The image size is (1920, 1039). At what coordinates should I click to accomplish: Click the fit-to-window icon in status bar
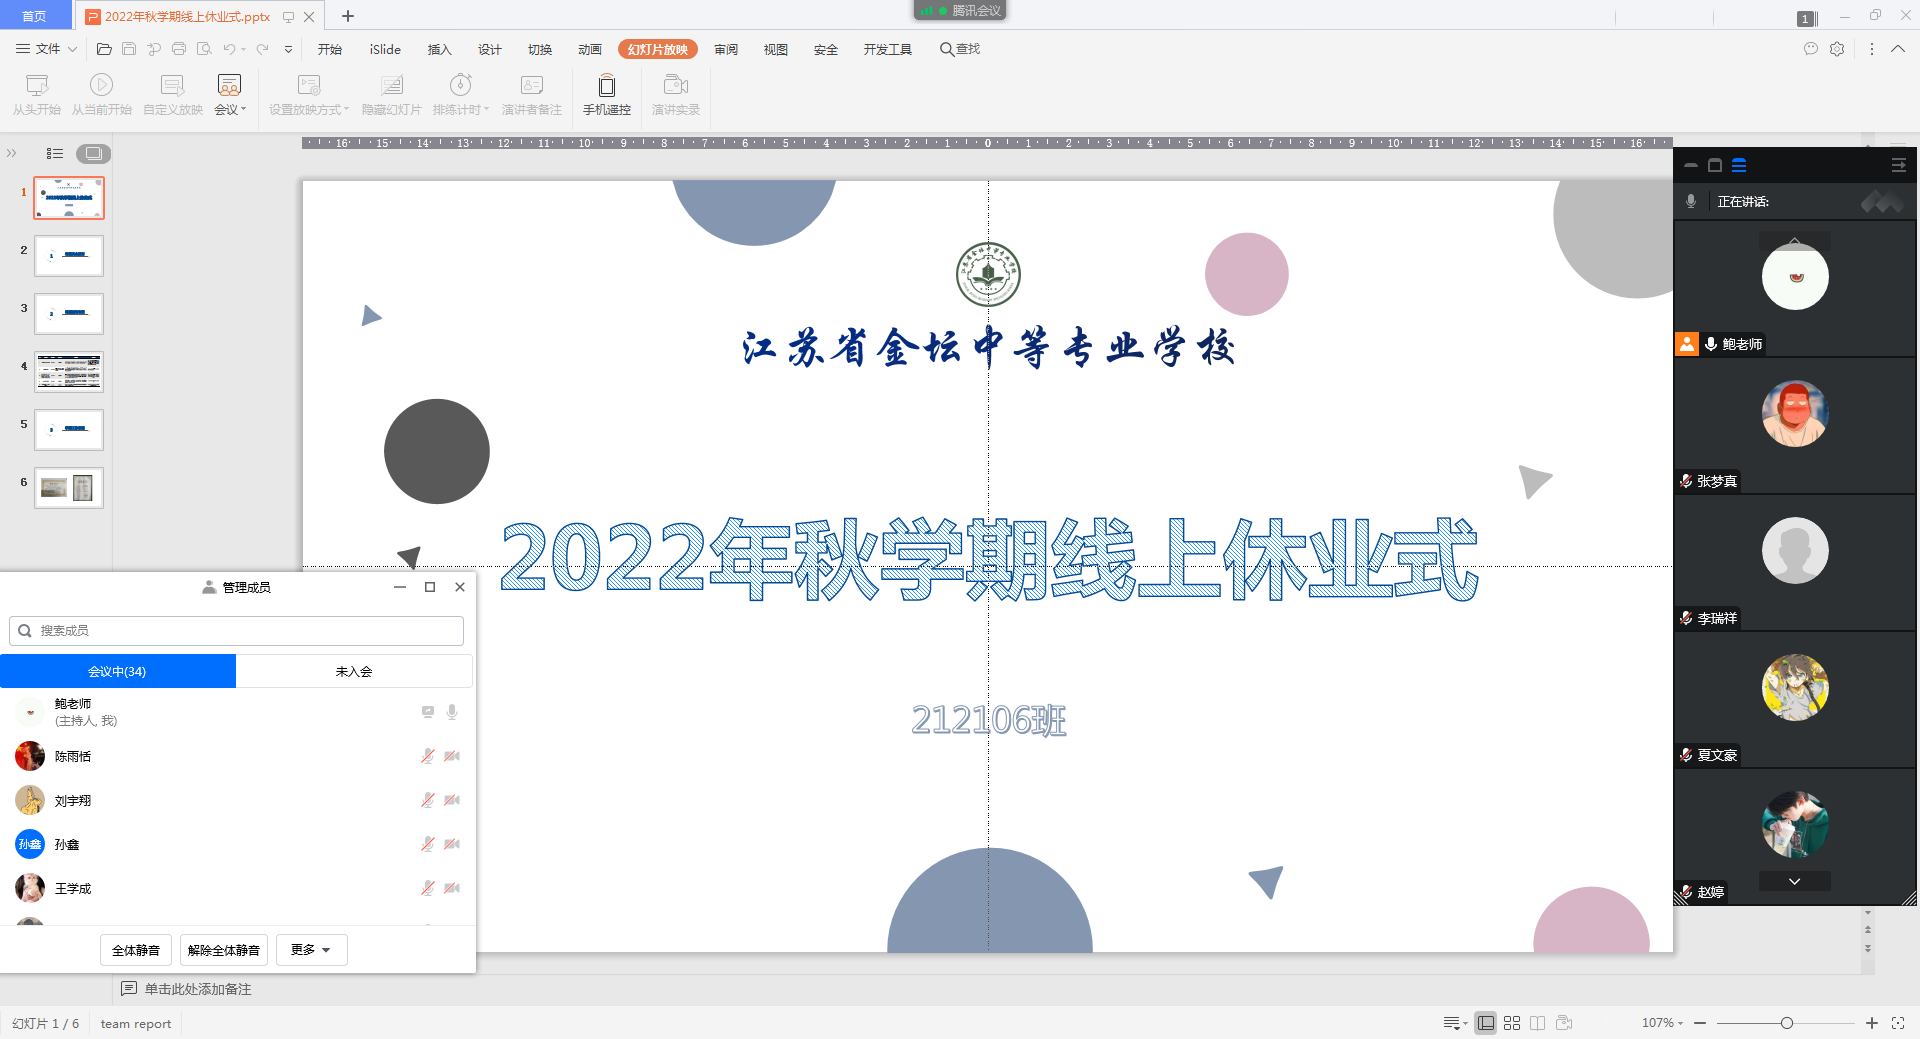pos(1898,1023)
